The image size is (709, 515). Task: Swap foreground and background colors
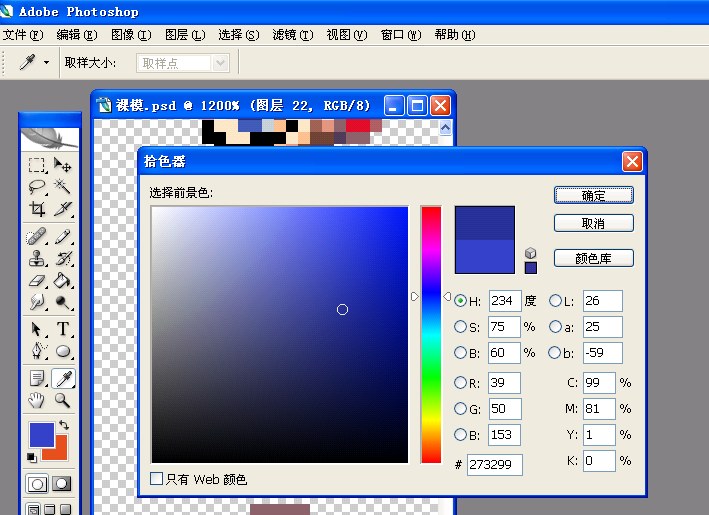(64, 425)
